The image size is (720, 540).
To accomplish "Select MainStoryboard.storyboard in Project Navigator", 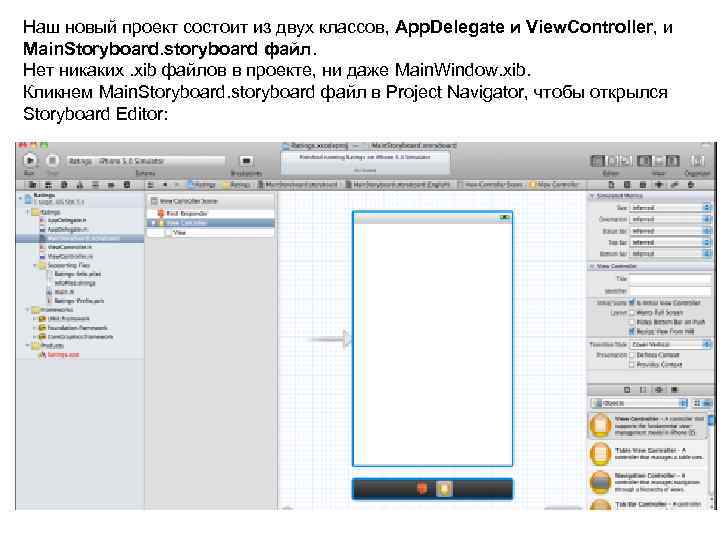I will pyautogui.click(x=80, y=238).
